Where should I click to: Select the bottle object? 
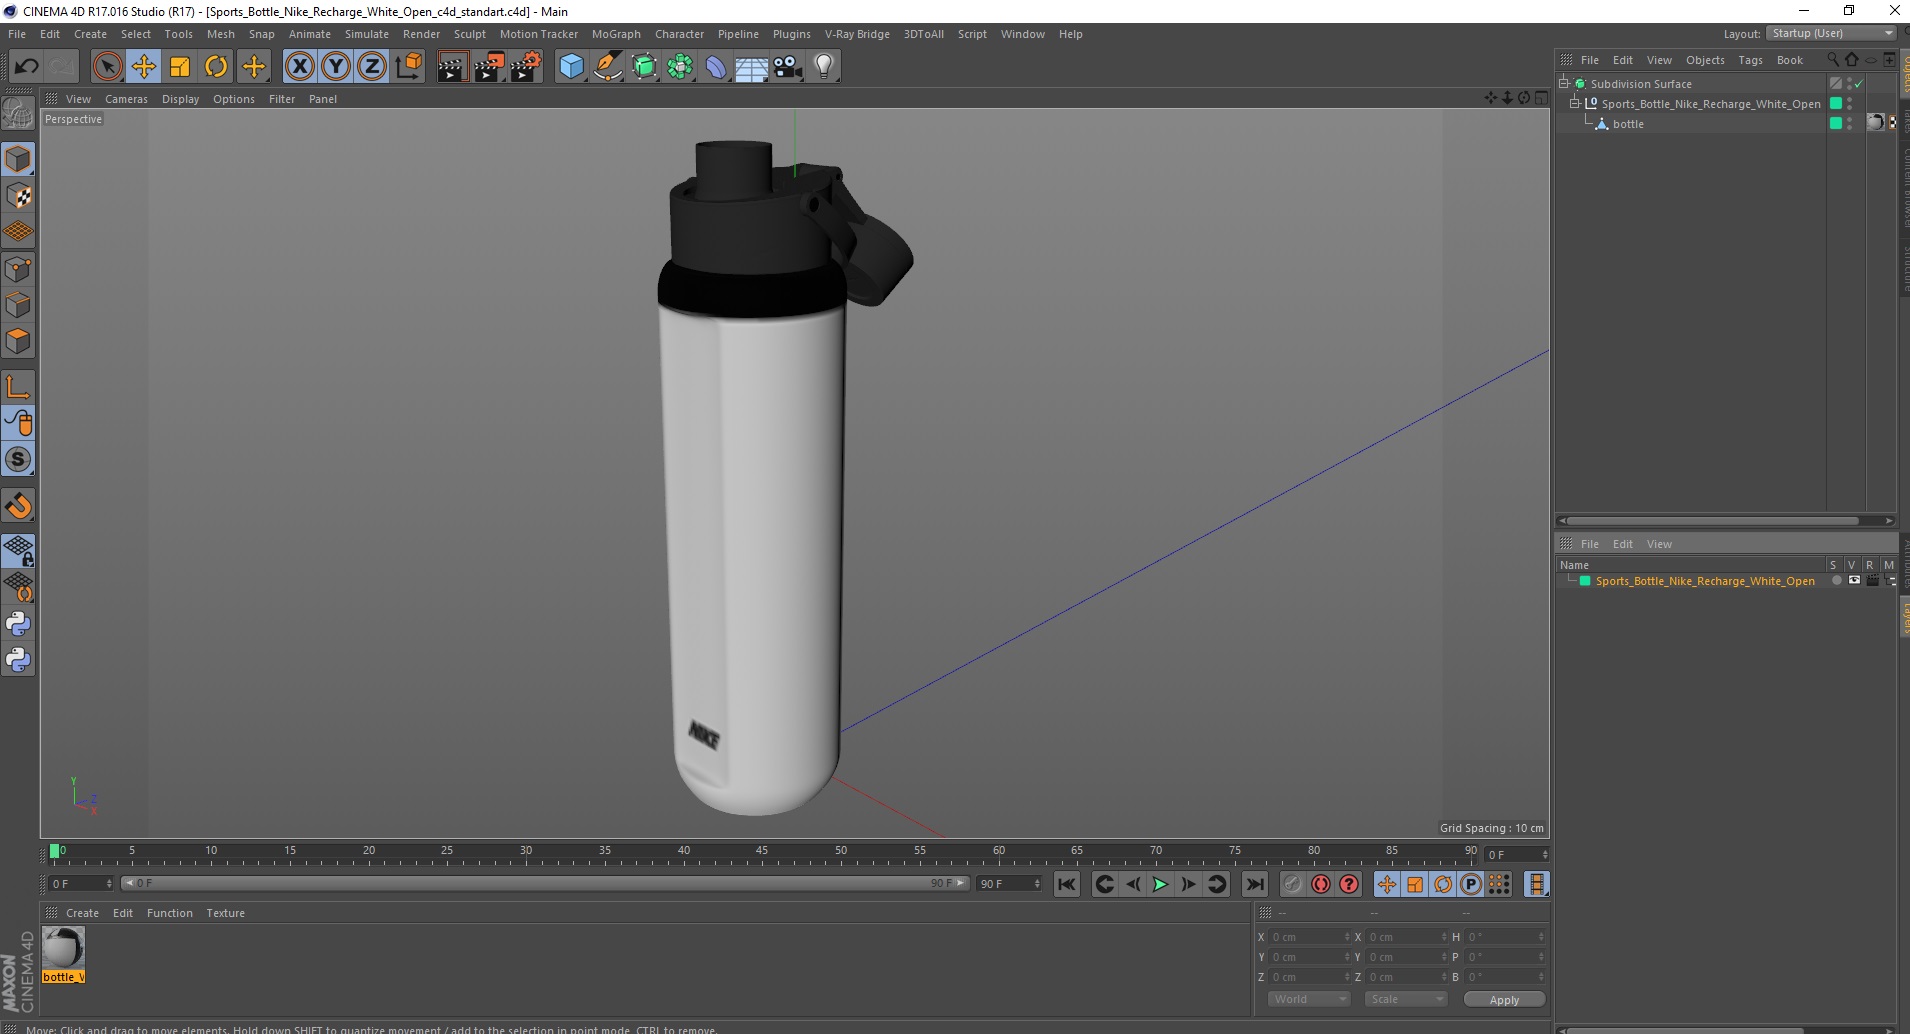pos(1628,124)
